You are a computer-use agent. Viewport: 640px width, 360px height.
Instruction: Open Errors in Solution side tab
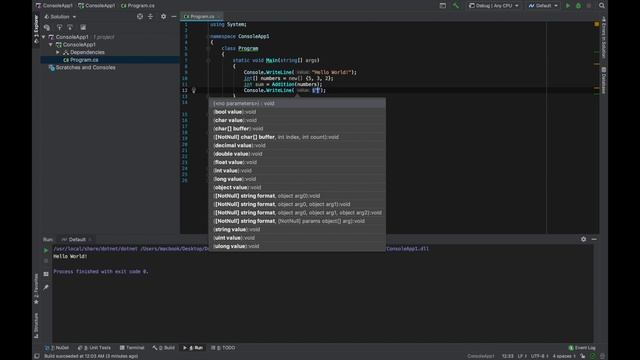(x=604, y=37)
